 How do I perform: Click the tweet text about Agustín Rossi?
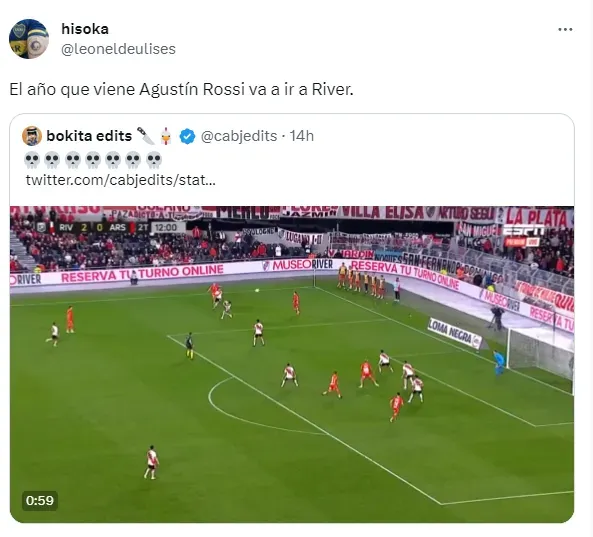click(181, 90)
